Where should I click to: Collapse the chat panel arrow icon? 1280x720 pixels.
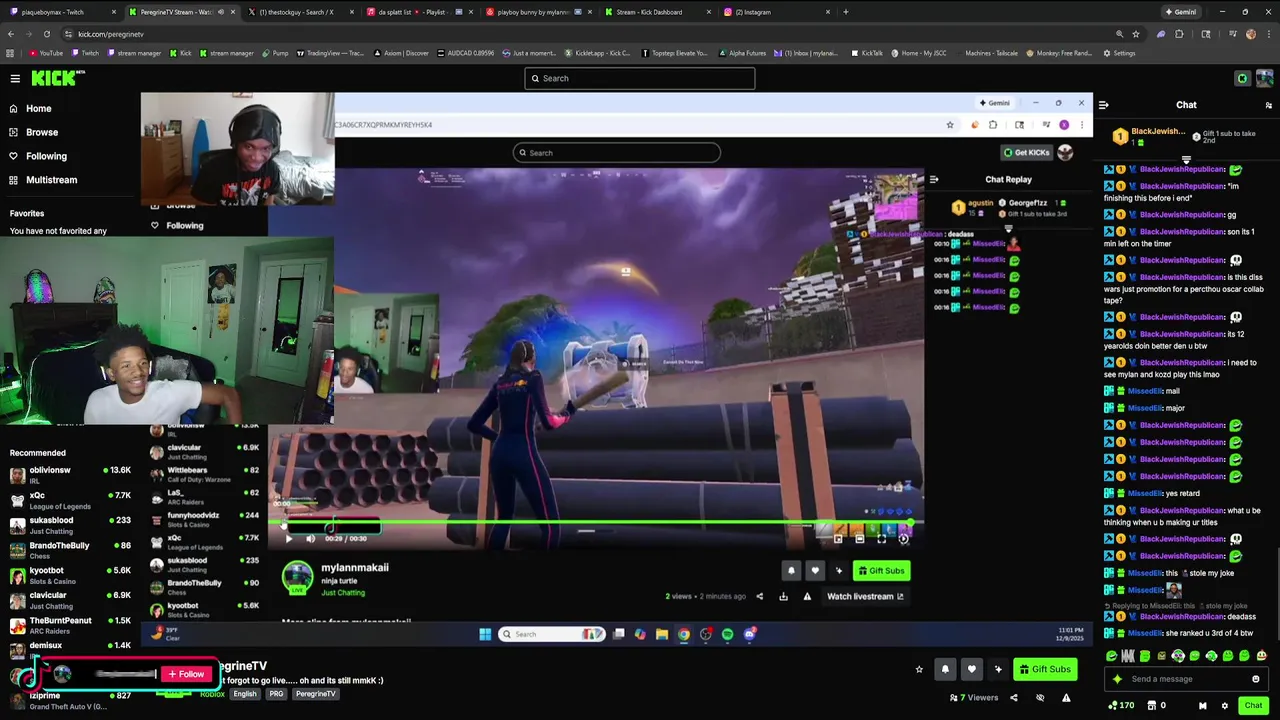point(1103,105)
